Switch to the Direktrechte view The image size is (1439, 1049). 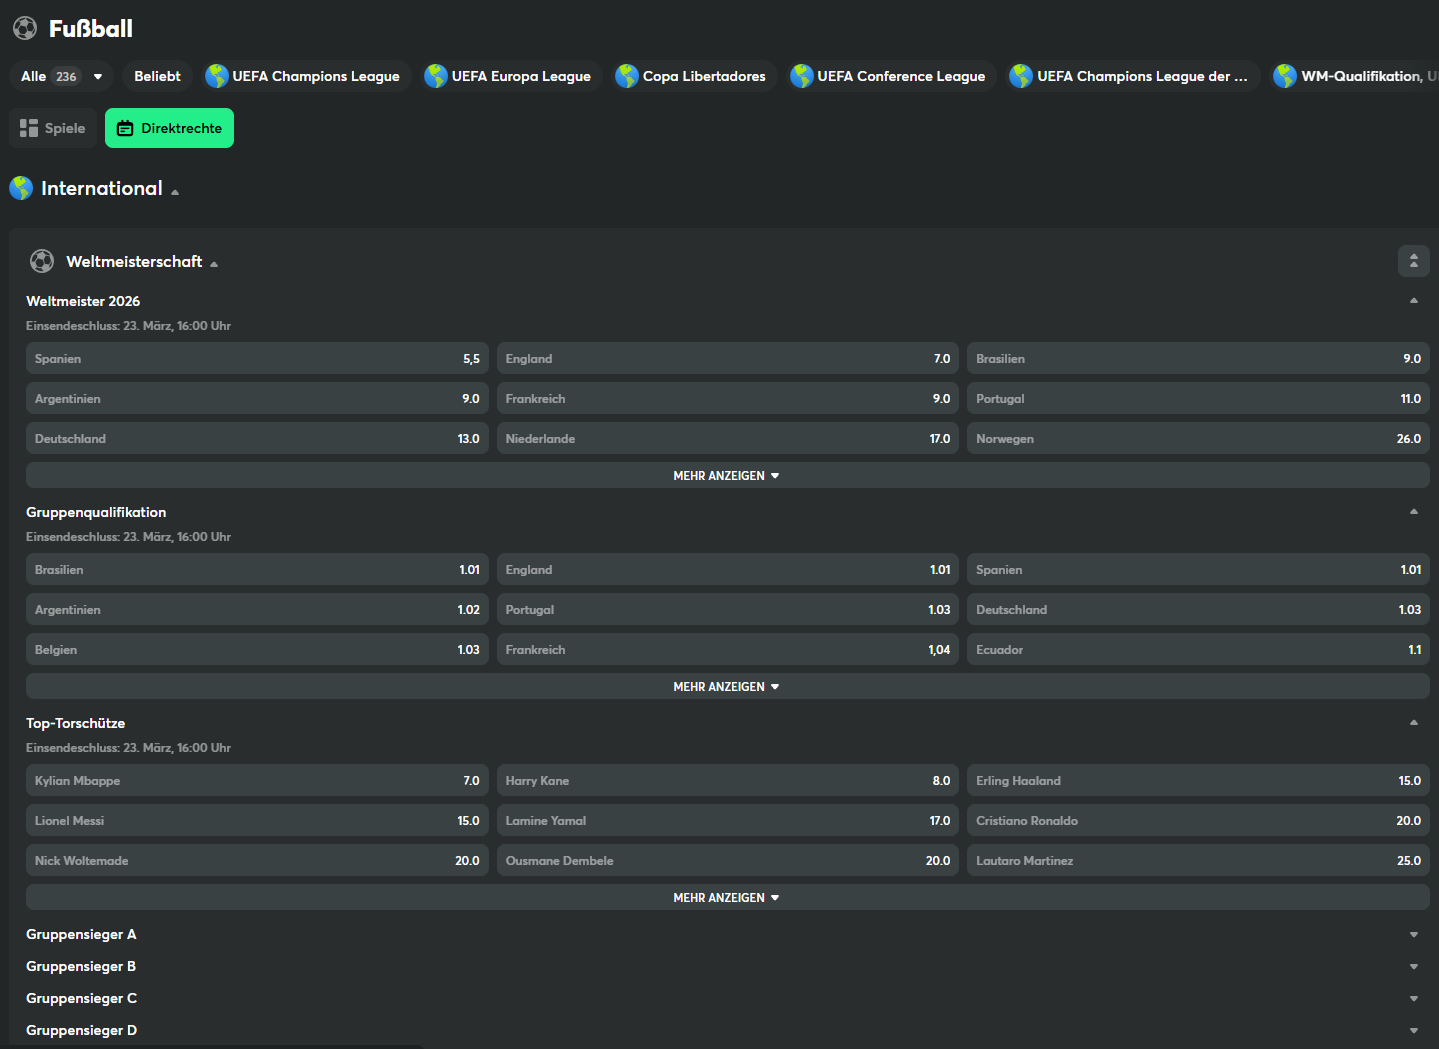pos(169,128)
